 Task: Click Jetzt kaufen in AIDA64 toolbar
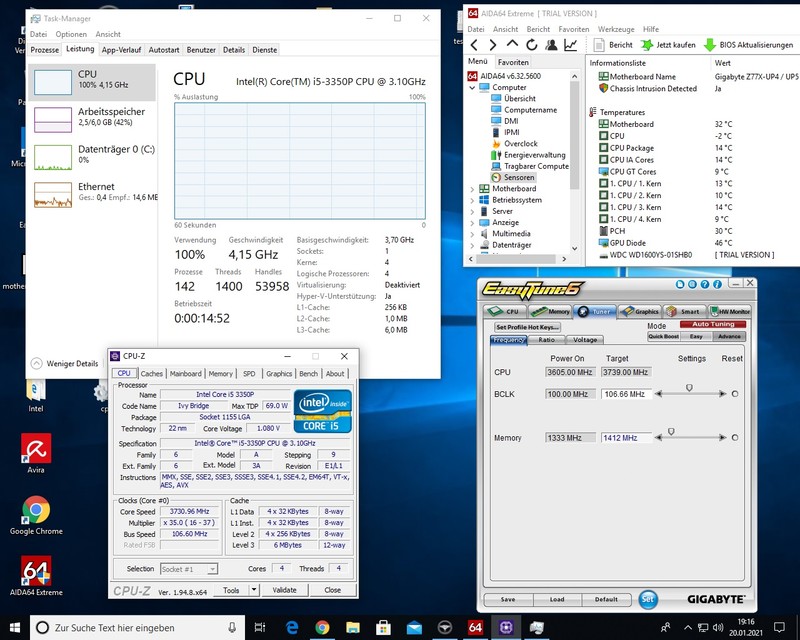point(668,45)
